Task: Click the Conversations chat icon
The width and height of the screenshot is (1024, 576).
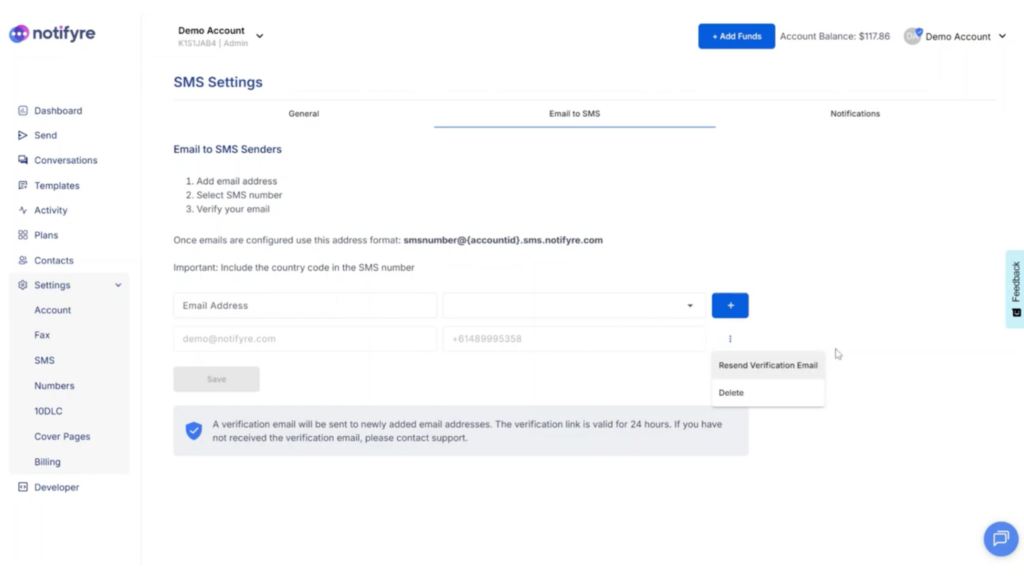Action: click(23, 160)
